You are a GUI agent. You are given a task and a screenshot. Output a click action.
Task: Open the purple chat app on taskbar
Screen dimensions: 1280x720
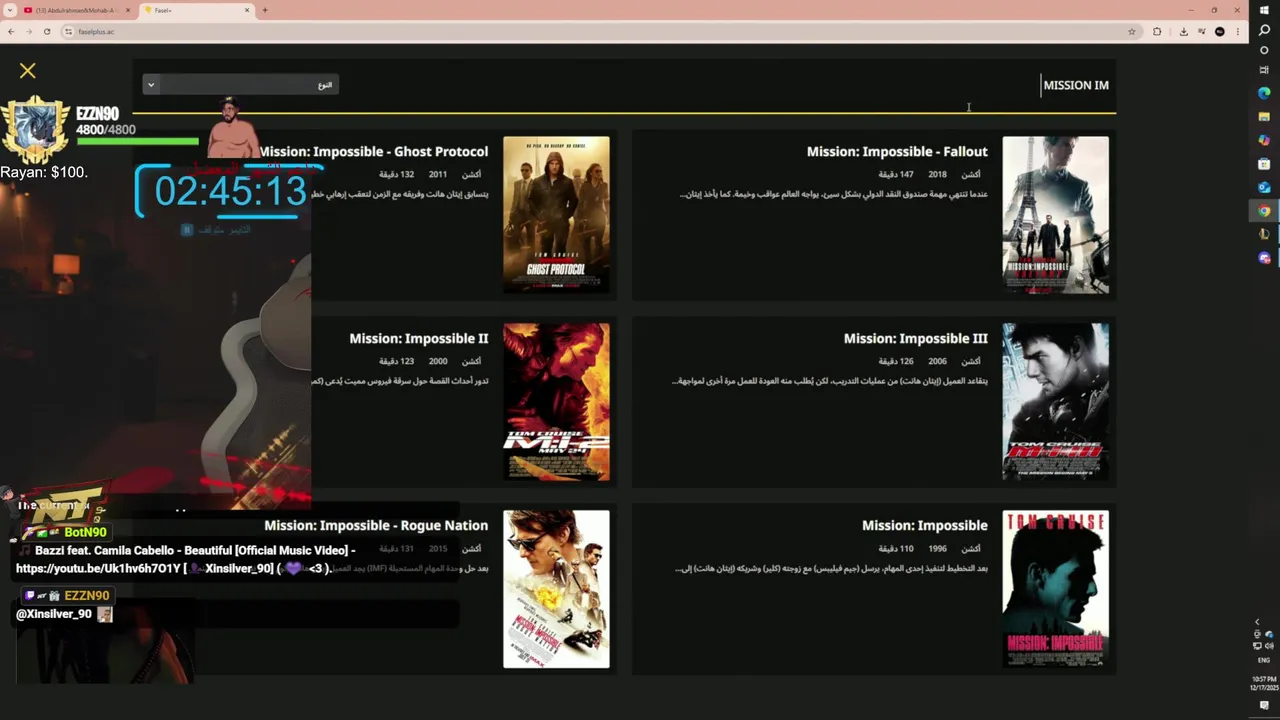(x=1264, y=258)
